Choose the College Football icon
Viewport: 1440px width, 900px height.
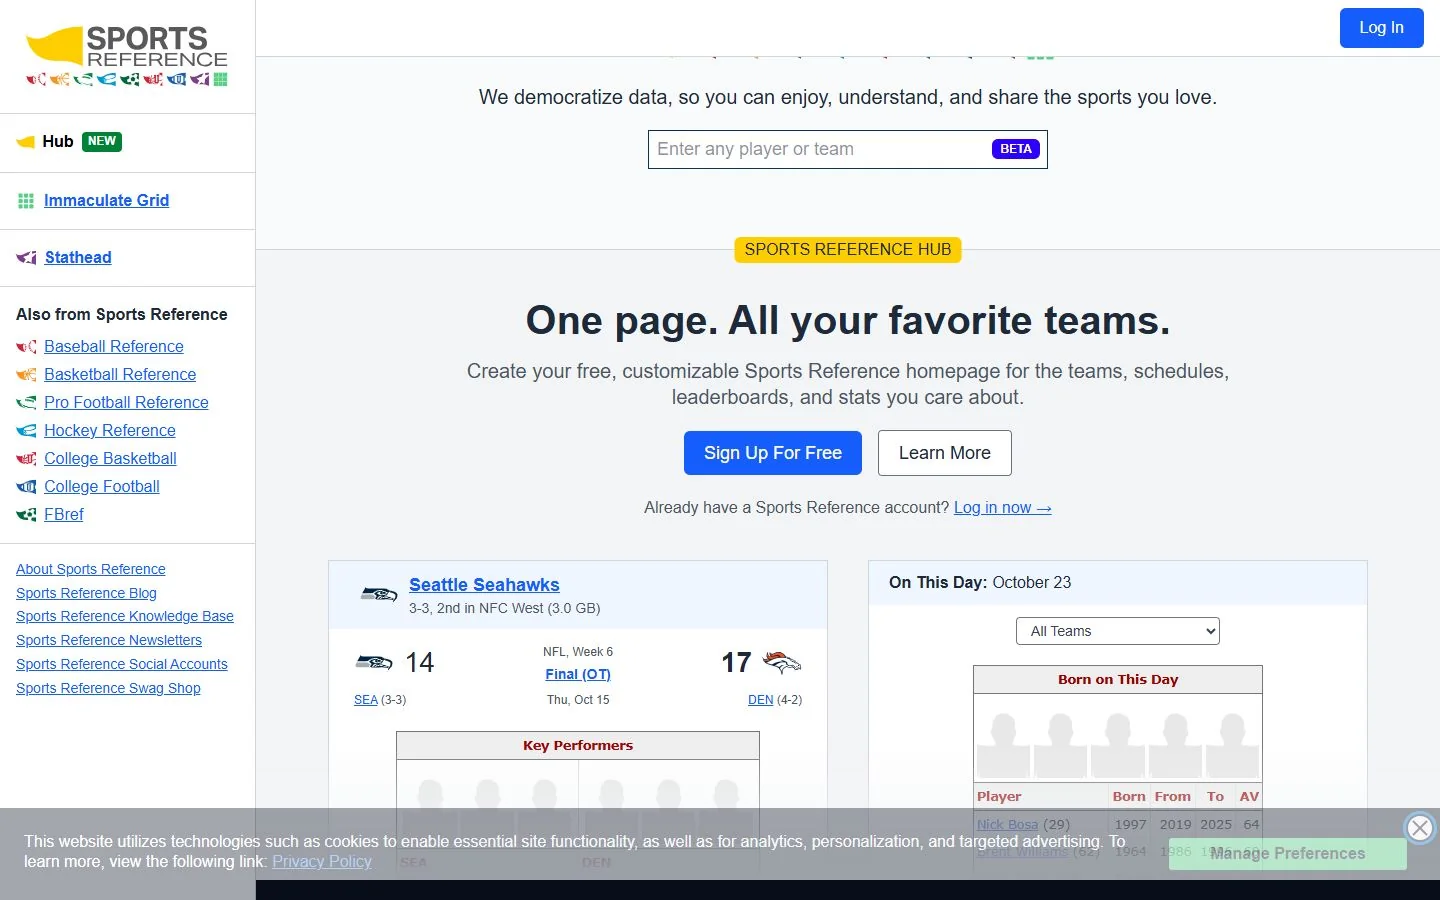pyautogui.click(x=27, y=487)
